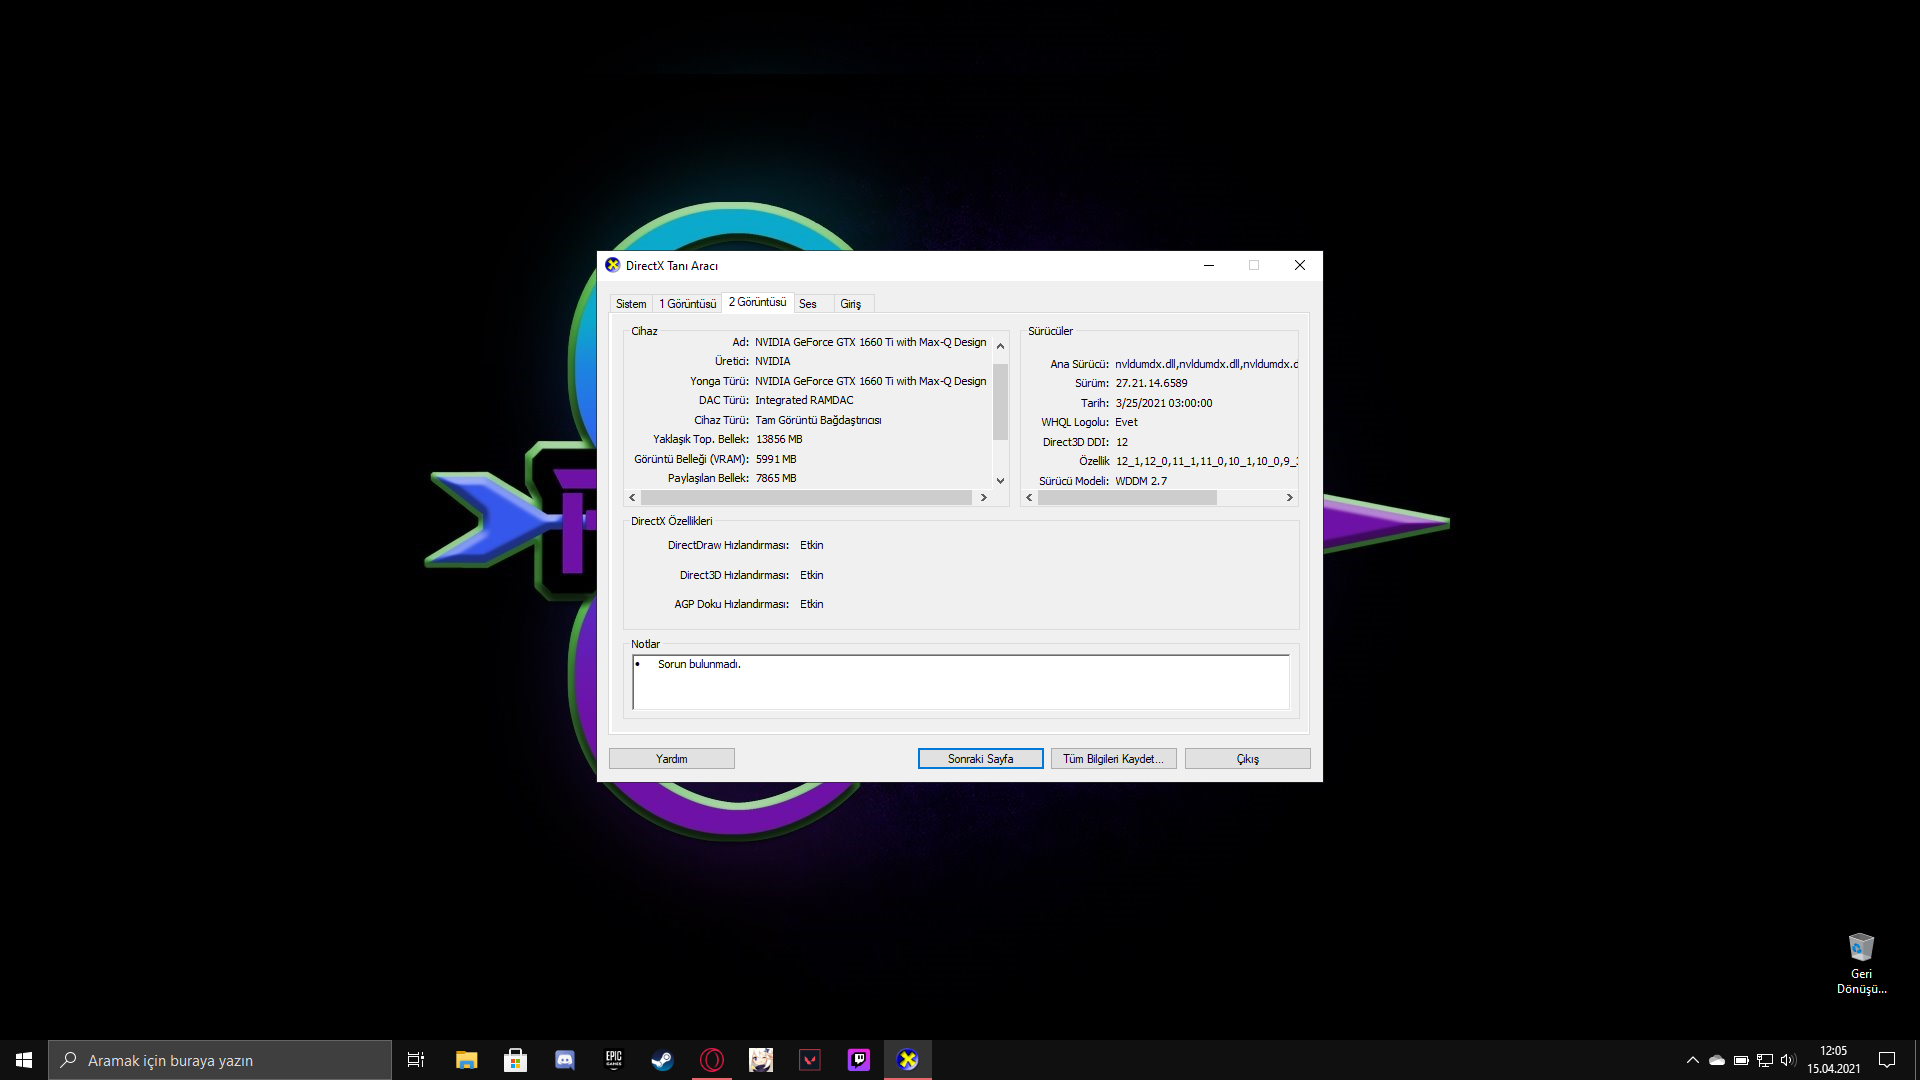Open Discord from the taskbar
The height and width of the screenshot is (1080, 1920).
[565, 1060]
